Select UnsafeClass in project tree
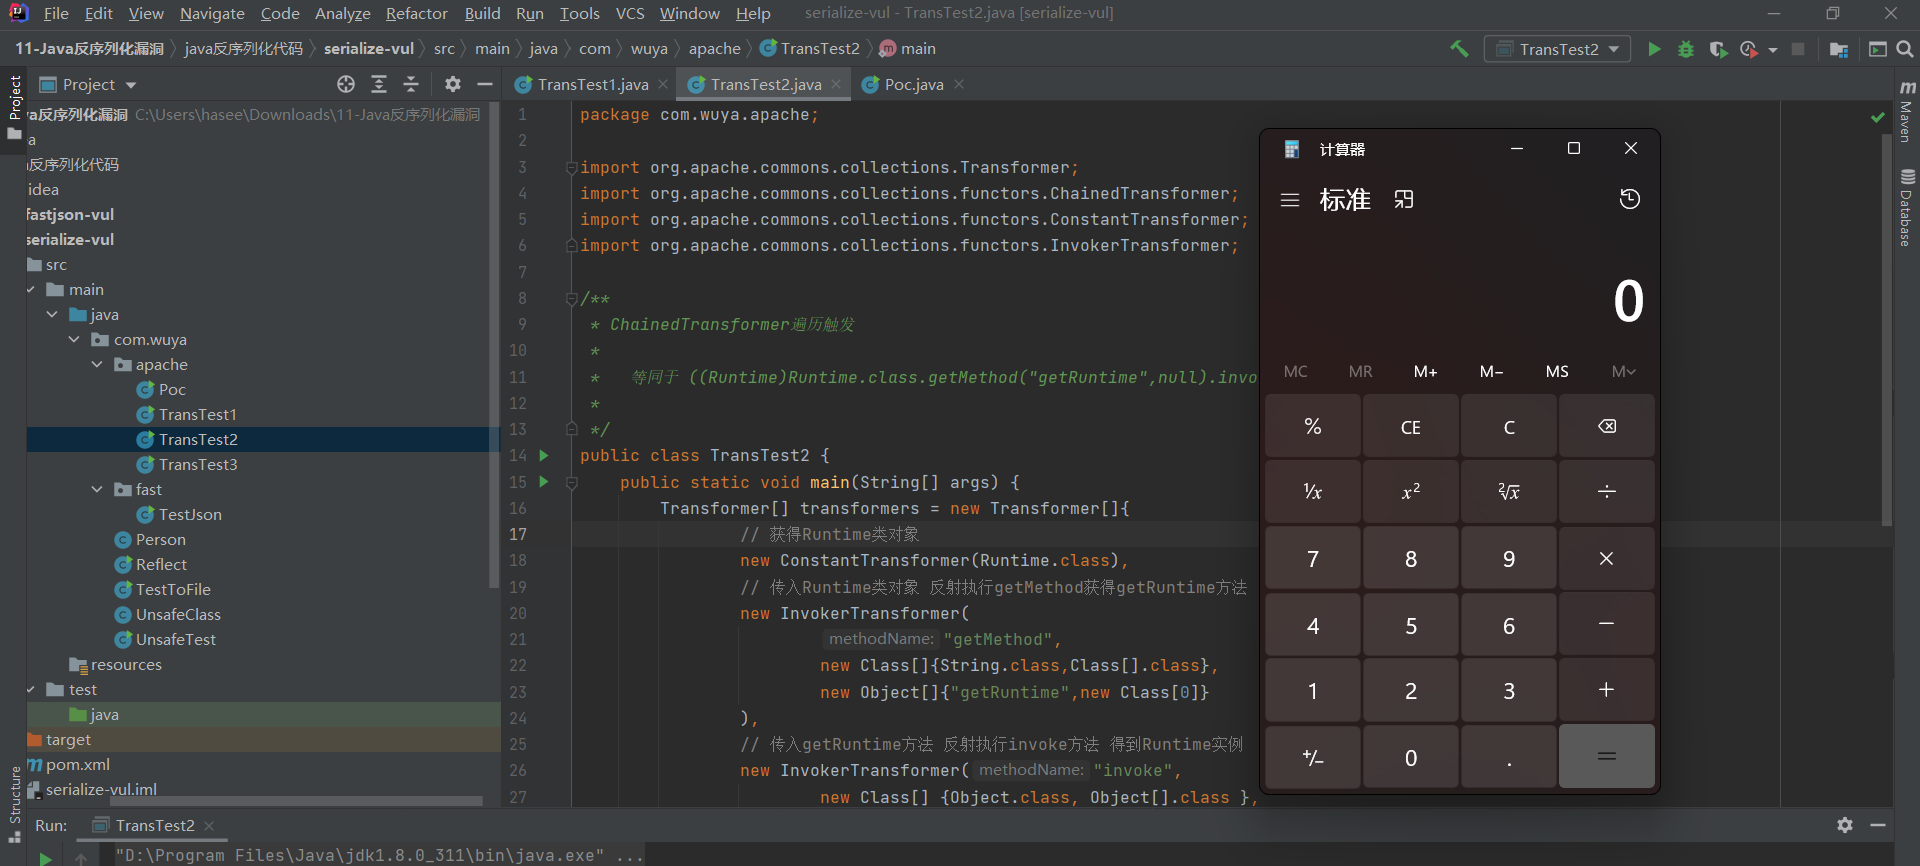 178,614
